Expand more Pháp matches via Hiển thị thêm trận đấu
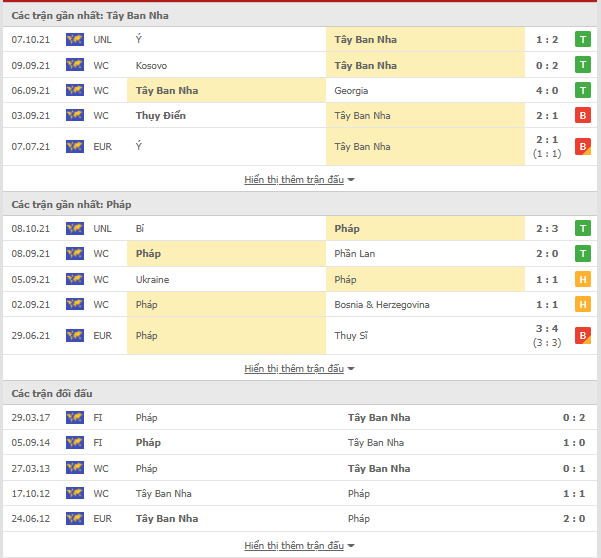601x558 pixels. (x=299, y=368)
